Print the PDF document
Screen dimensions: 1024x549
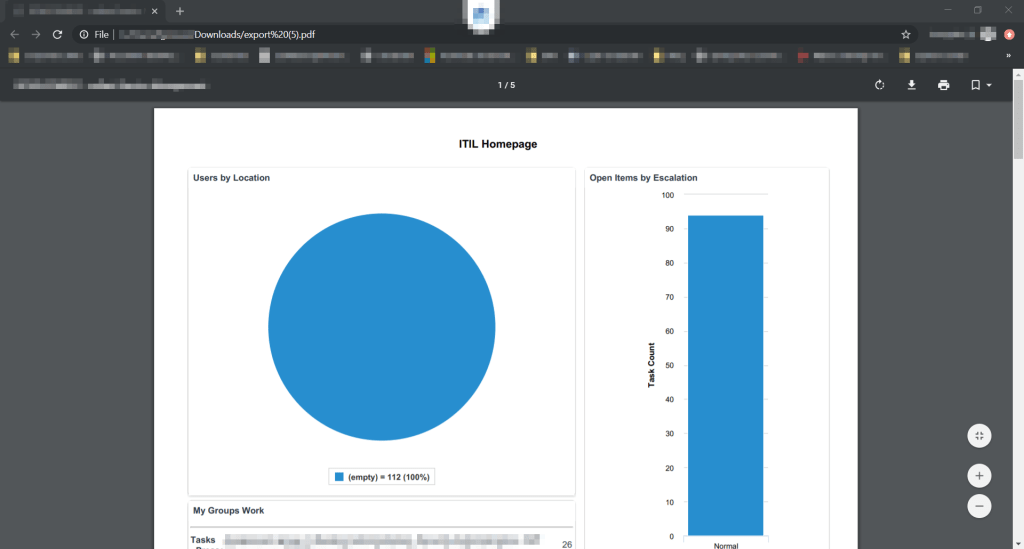943,85
